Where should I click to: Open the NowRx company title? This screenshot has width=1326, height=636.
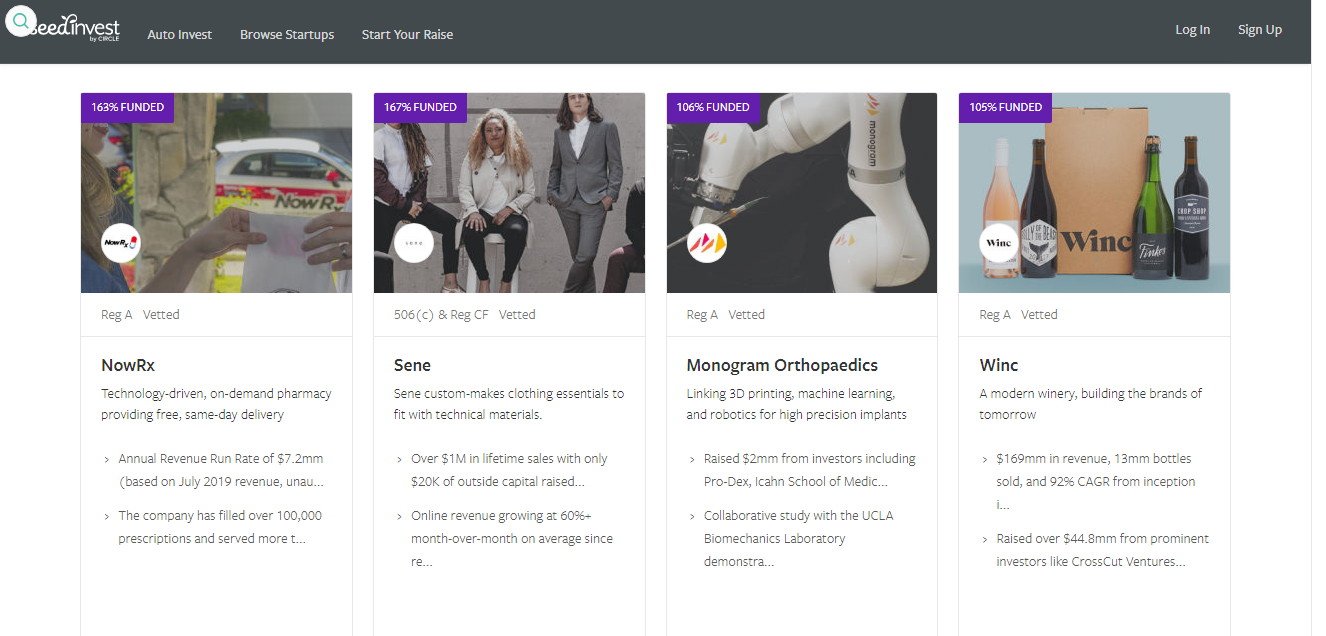(128, 365)
